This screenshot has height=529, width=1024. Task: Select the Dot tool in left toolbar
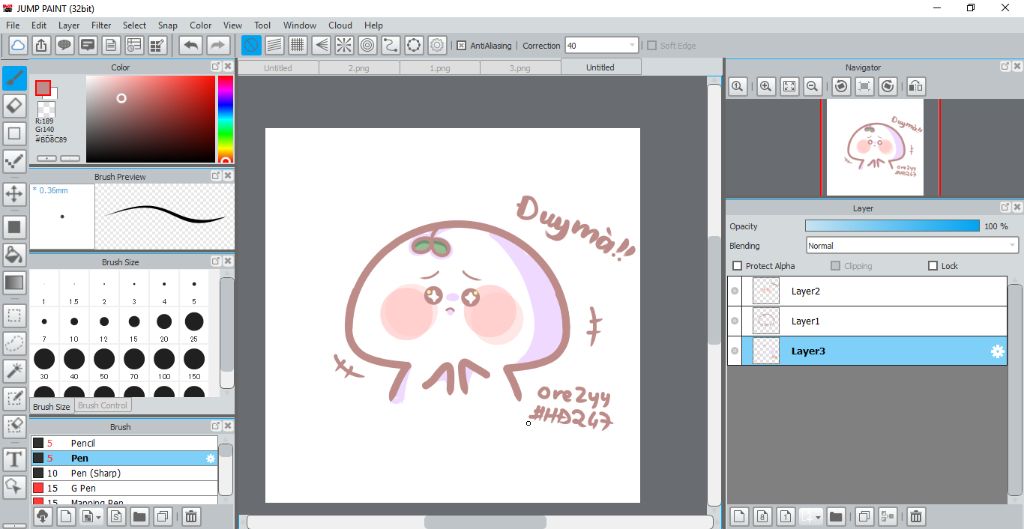(x=14, y=161)
